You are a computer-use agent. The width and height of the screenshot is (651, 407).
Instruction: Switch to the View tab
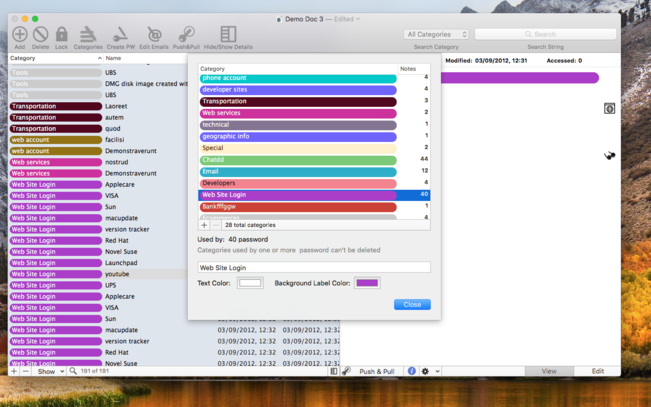point(549,371)
